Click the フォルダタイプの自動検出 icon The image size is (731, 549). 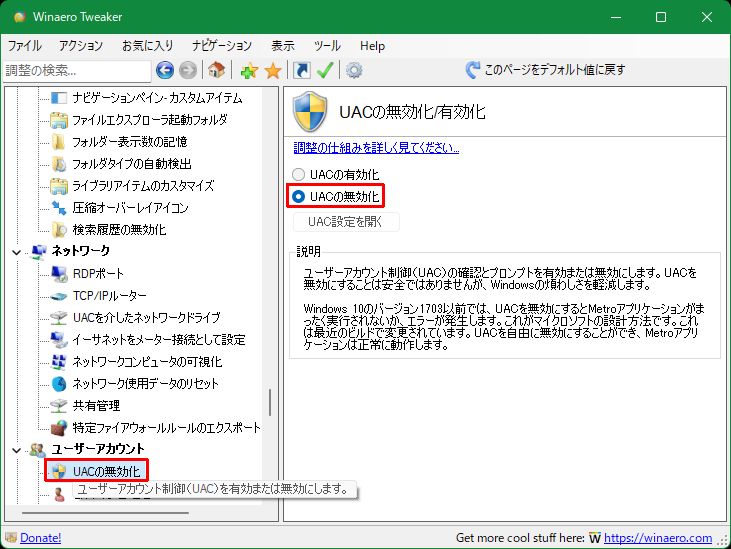59,164
